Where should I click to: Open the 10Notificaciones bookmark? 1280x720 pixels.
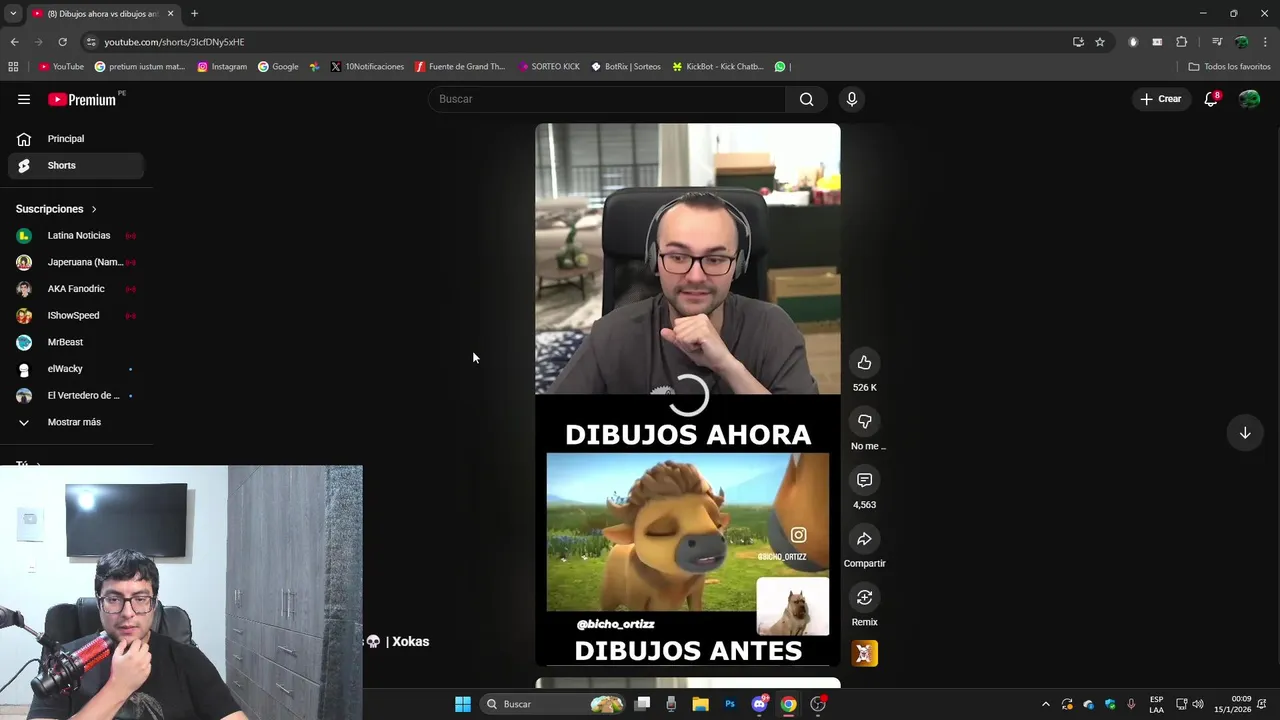click(x=367, y=67)
